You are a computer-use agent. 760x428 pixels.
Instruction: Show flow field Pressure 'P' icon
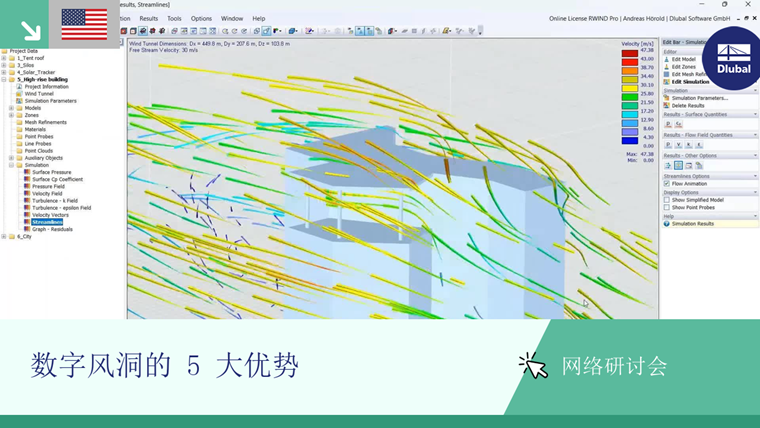coord(668,145)
